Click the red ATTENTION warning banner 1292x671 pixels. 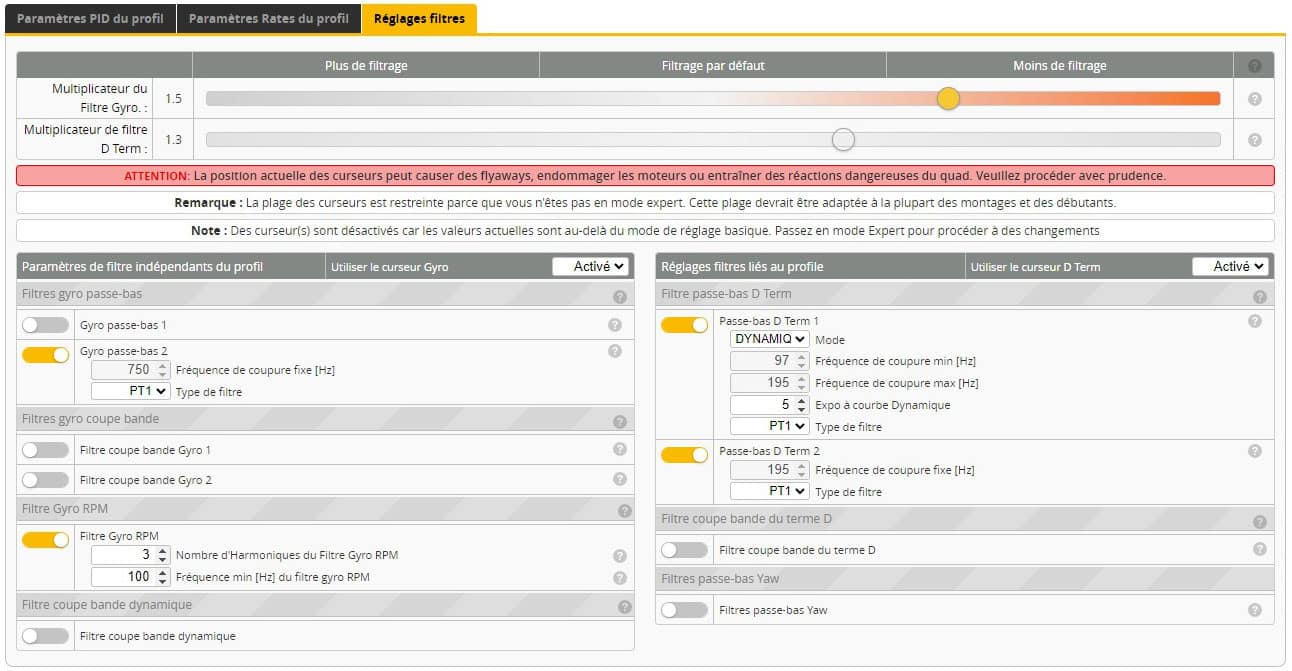[645, 176]
